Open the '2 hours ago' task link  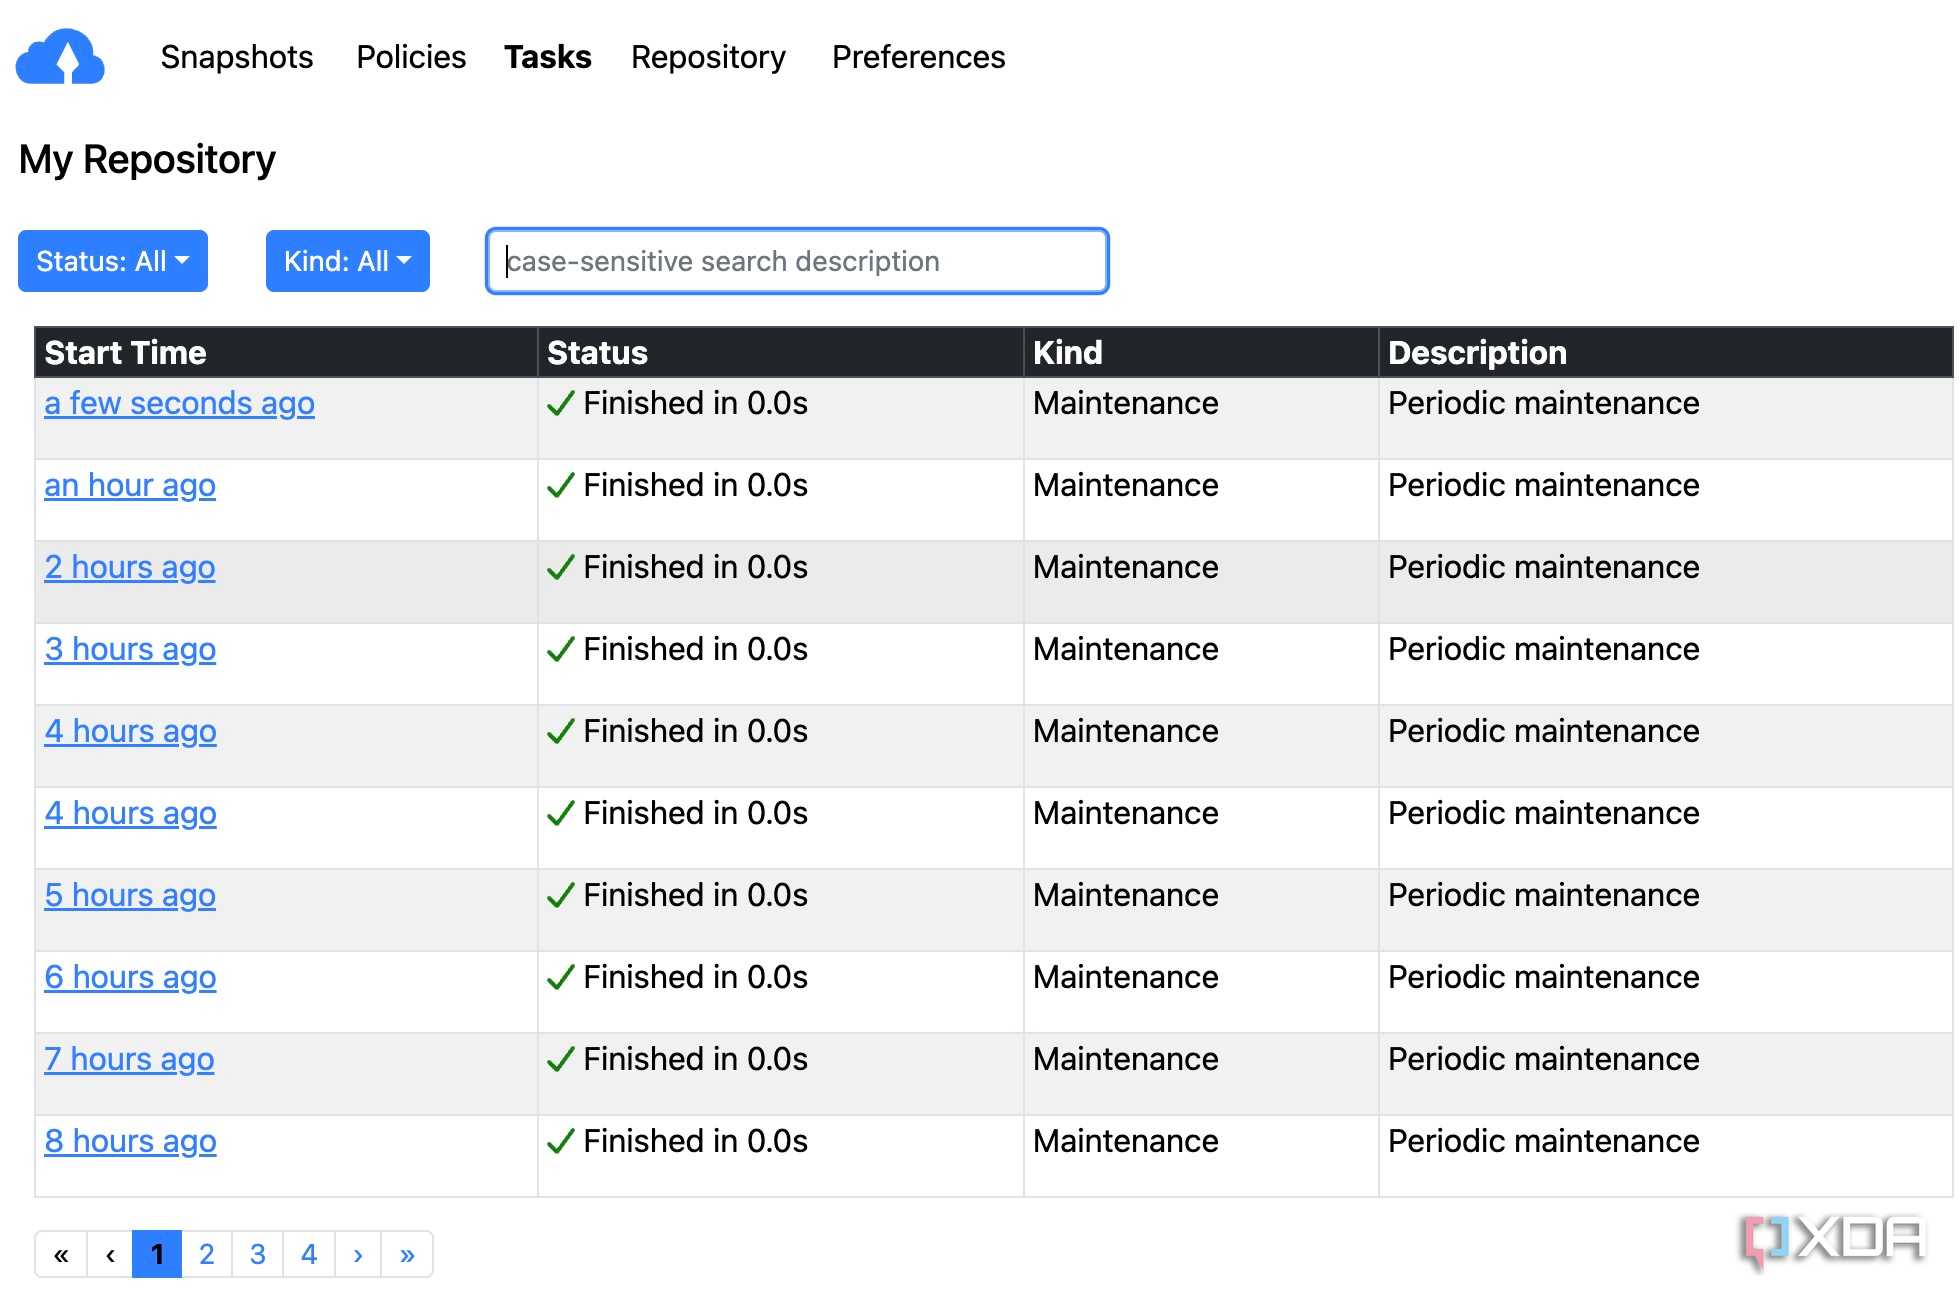click(x=130, y=567)
